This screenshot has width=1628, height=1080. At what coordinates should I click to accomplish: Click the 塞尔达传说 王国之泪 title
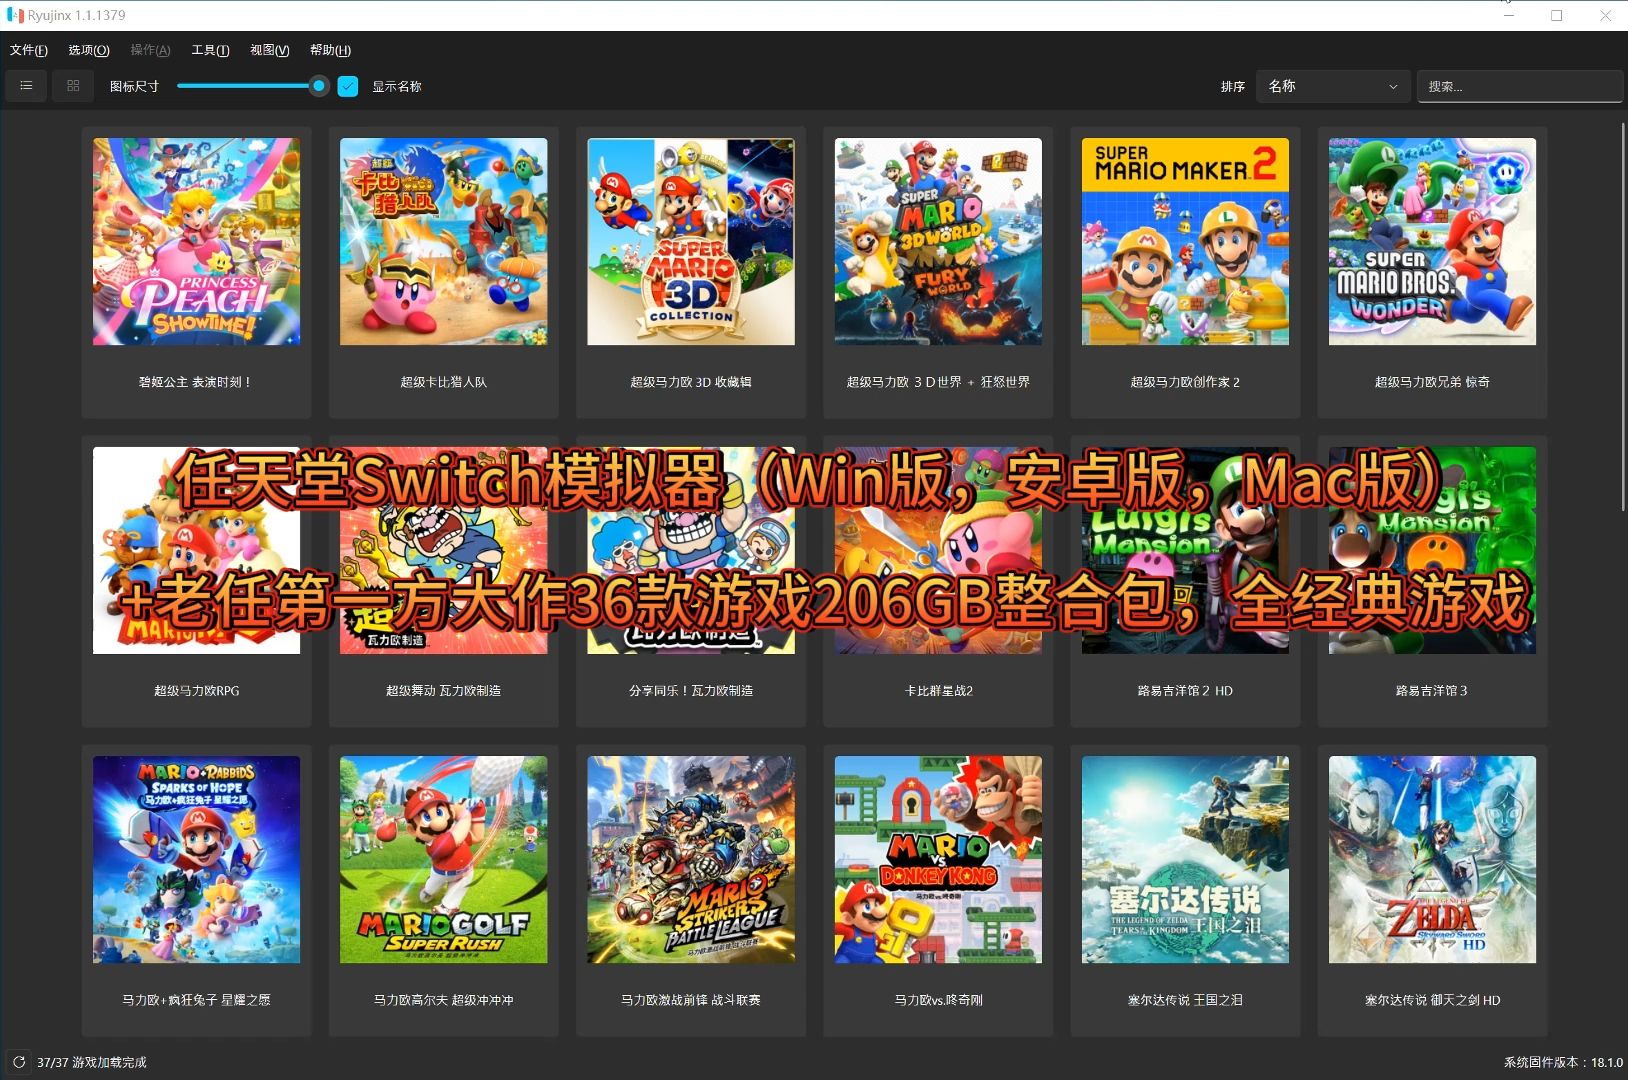1185,1000
